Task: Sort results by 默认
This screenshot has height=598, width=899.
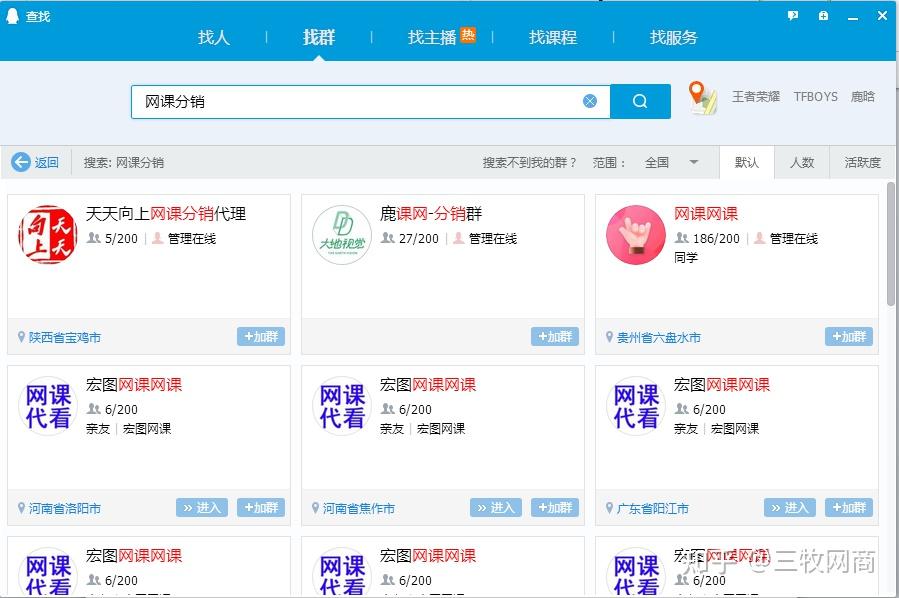Action: (x=746, y=163)
